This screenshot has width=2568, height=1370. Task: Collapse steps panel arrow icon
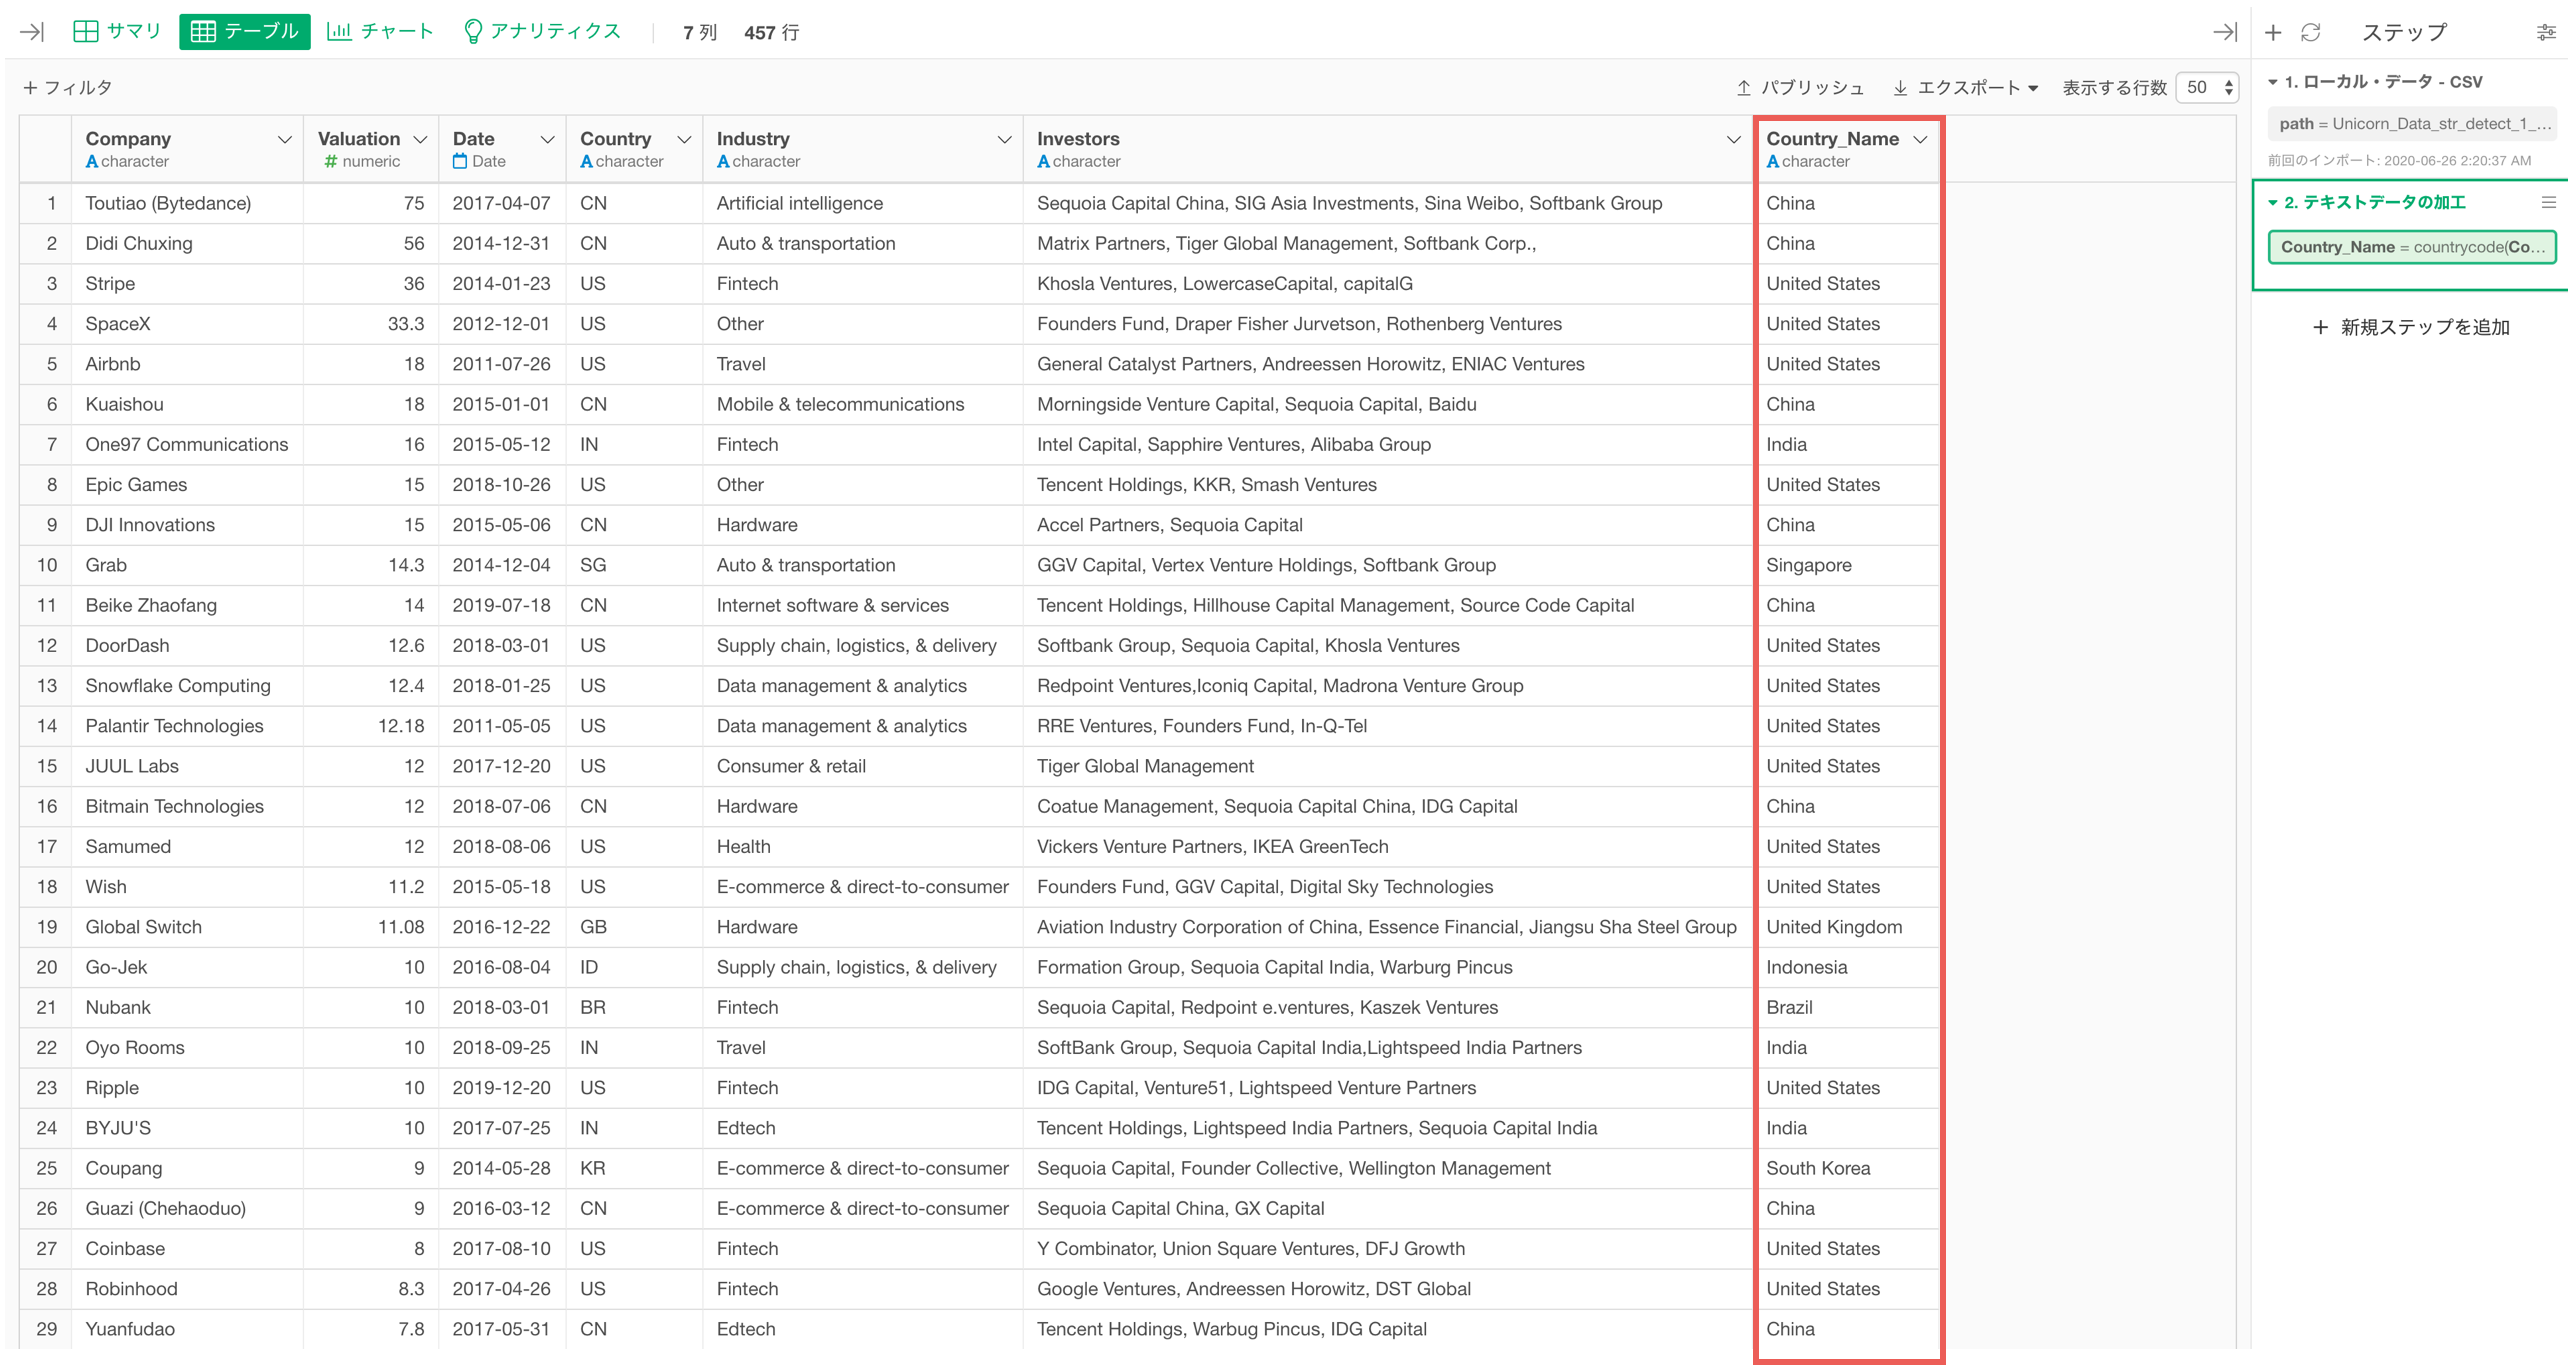(x=2225, y=32)
